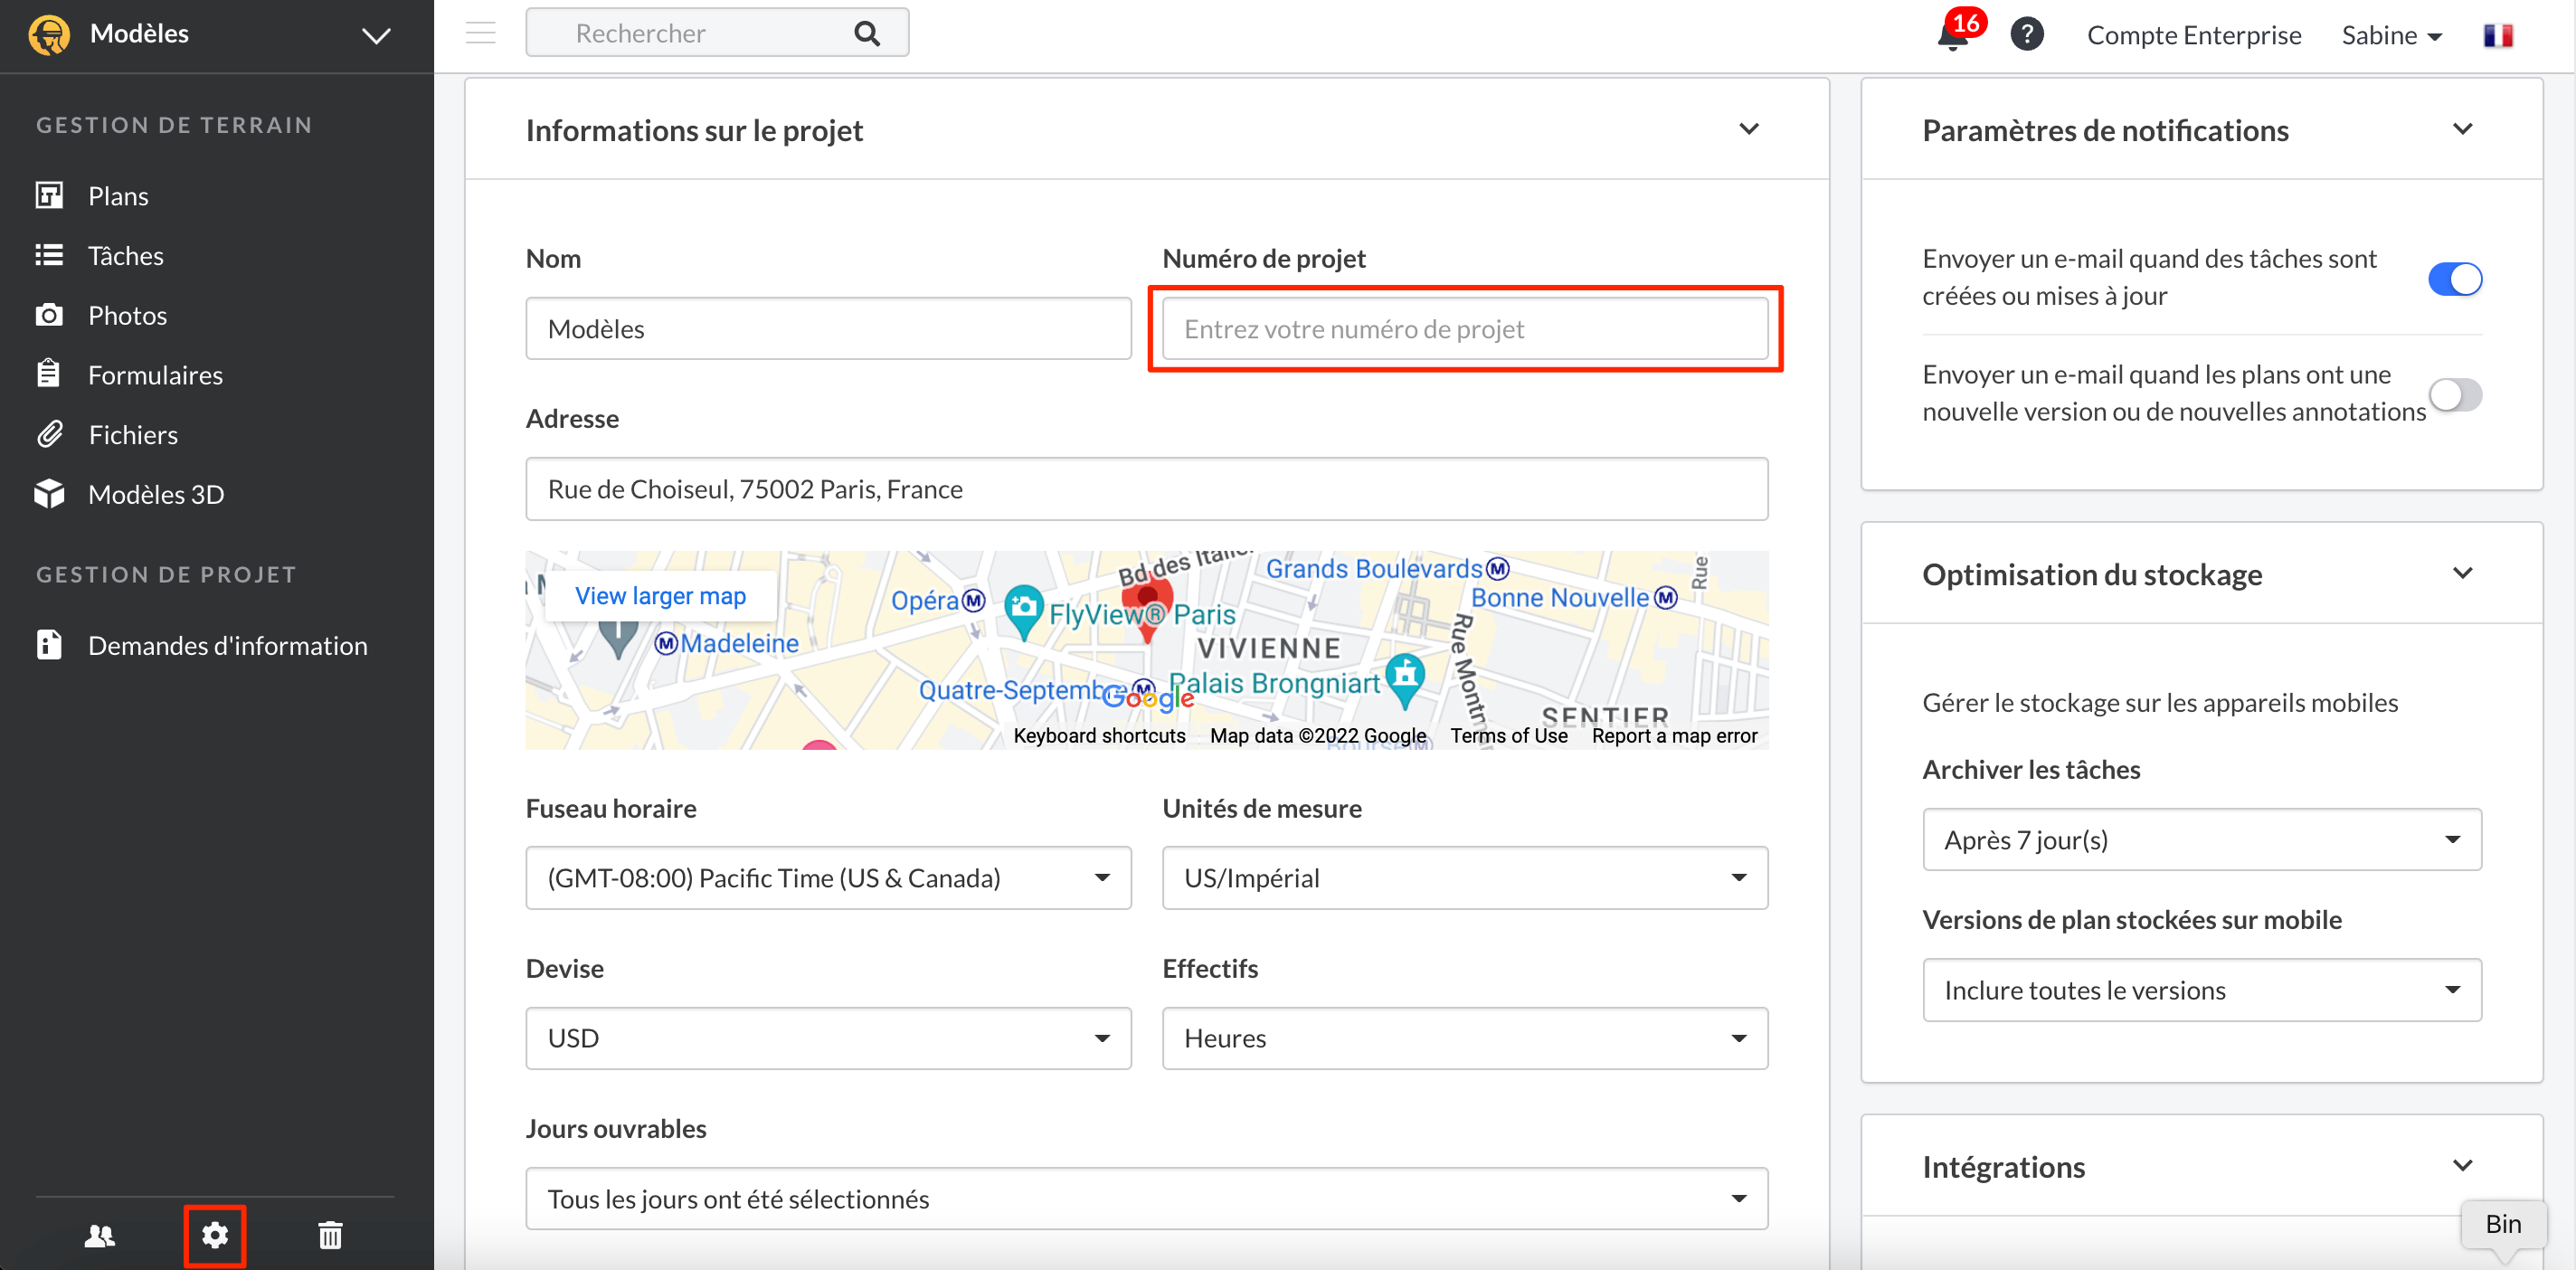
Task: Click the Numéro de projet input field
Action: pos(1465,329)
